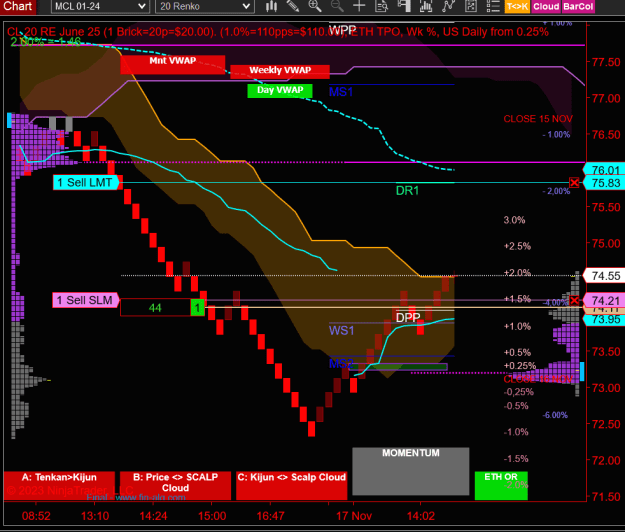Open the strategies line-graph icon

point(448,6)
